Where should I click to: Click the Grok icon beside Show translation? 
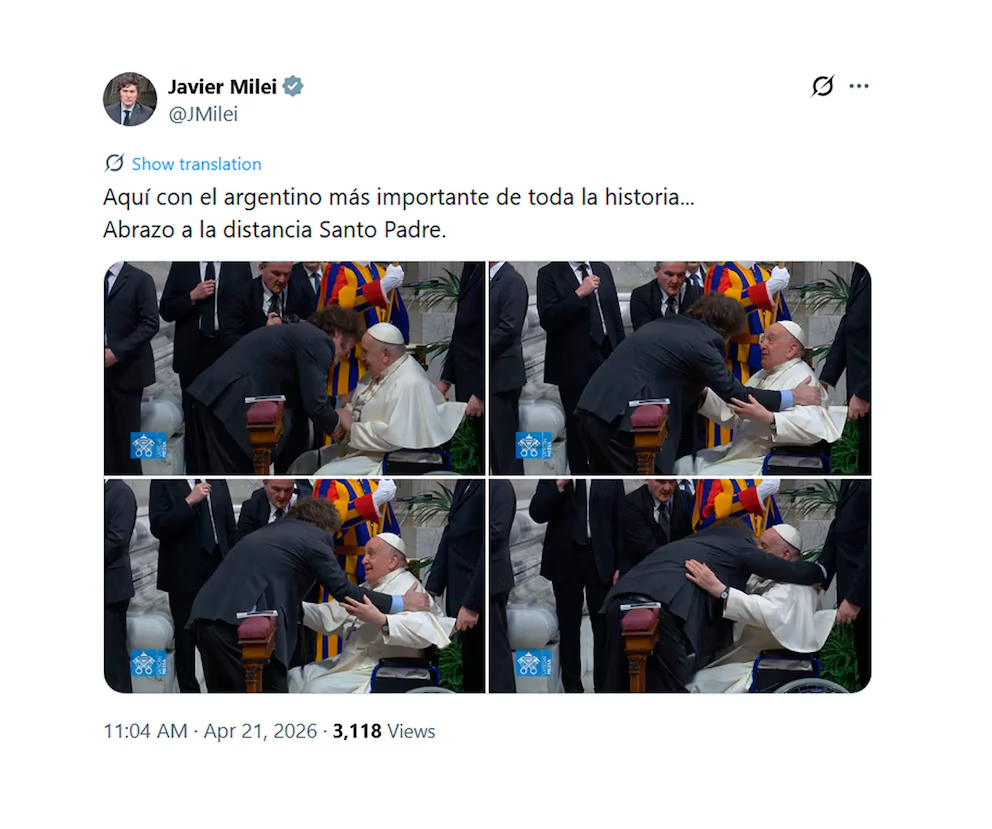tap(114, 163)
